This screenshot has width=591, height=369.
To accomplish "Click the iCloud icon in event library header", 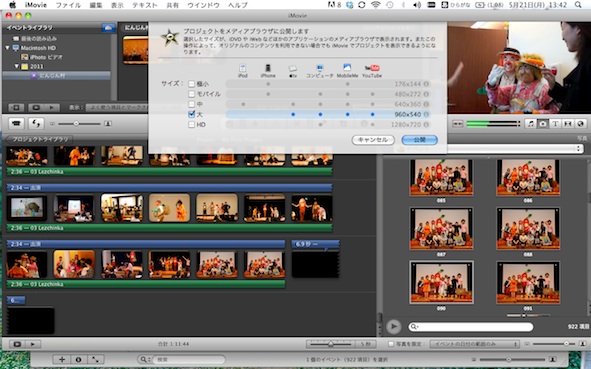I will (108, 28).
